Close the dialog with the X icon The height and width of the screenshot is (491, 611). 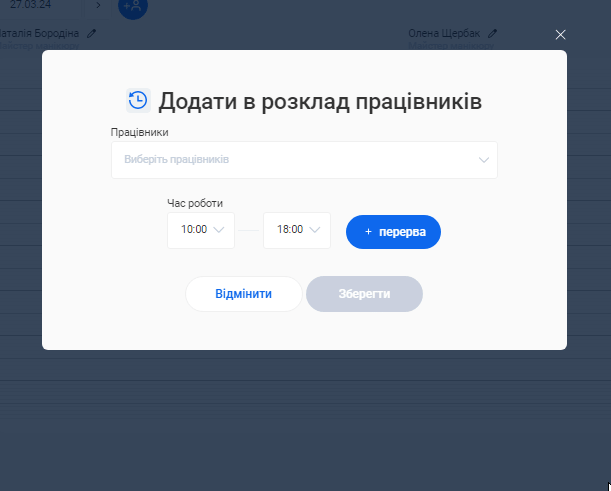(x=560, y=35)
